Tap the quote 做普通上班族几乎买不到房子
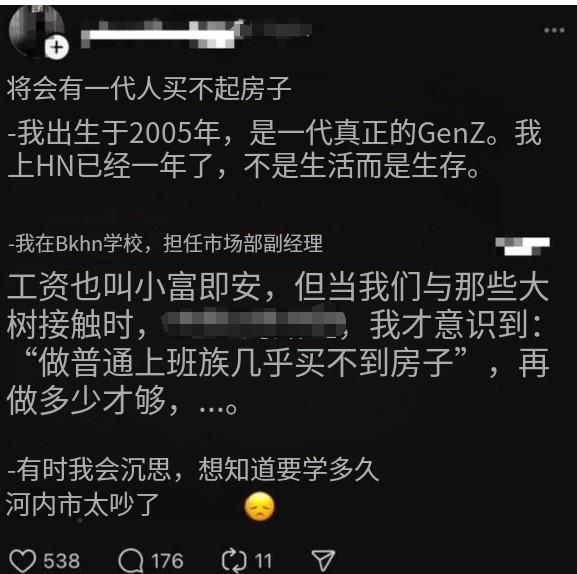 pyautogui.click(x=246, y=363)
